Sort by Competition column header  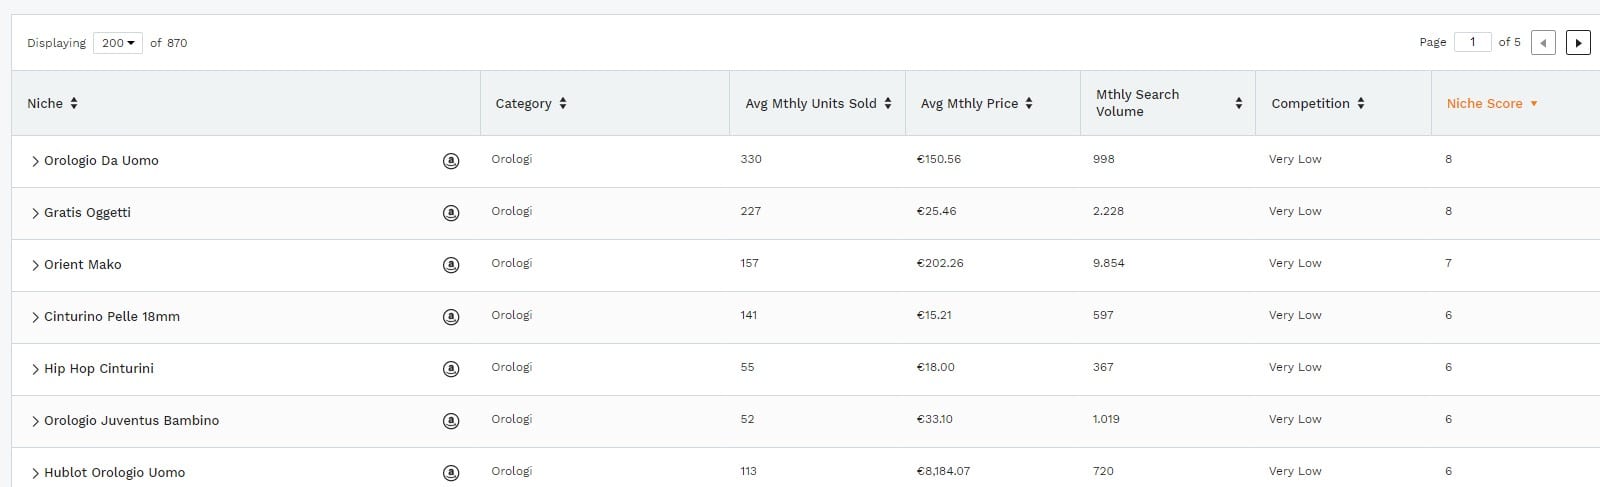click(1317, 103)
